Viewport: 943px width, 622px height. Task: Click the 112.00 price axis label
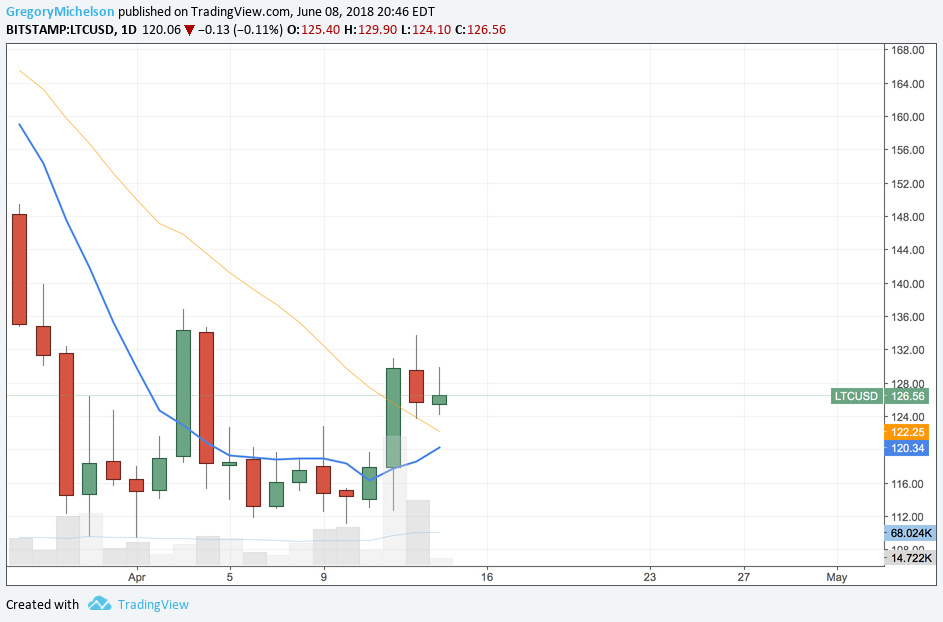[908, 517]
